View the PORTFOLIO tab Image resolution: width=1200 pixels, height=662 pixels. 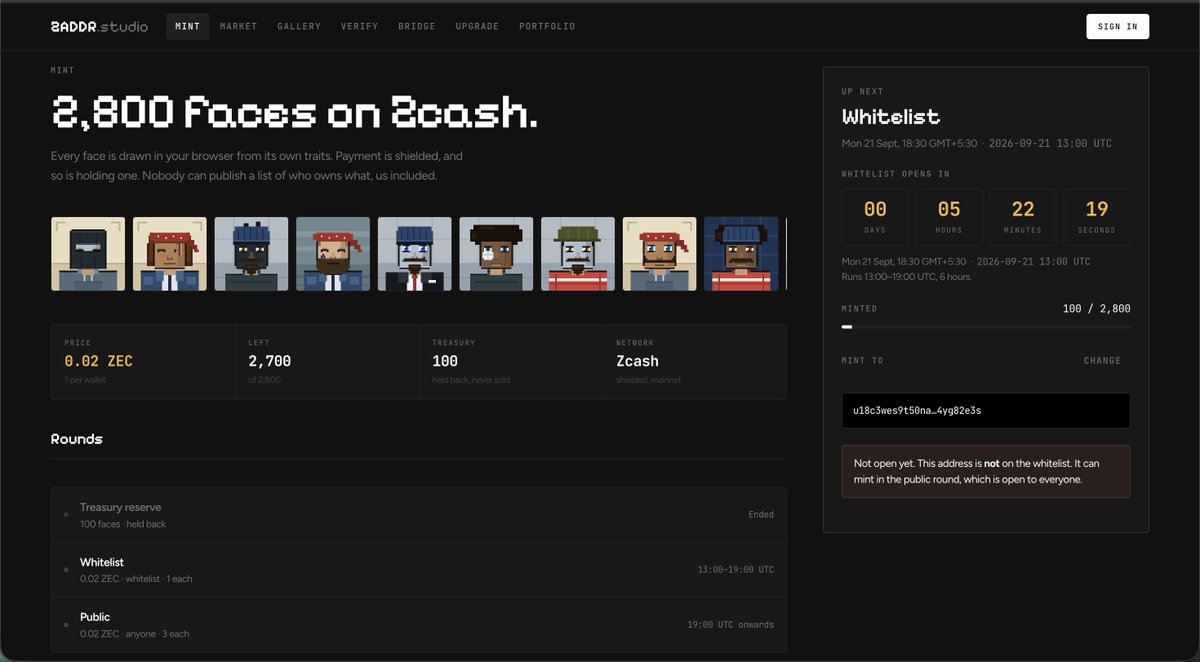547,26
